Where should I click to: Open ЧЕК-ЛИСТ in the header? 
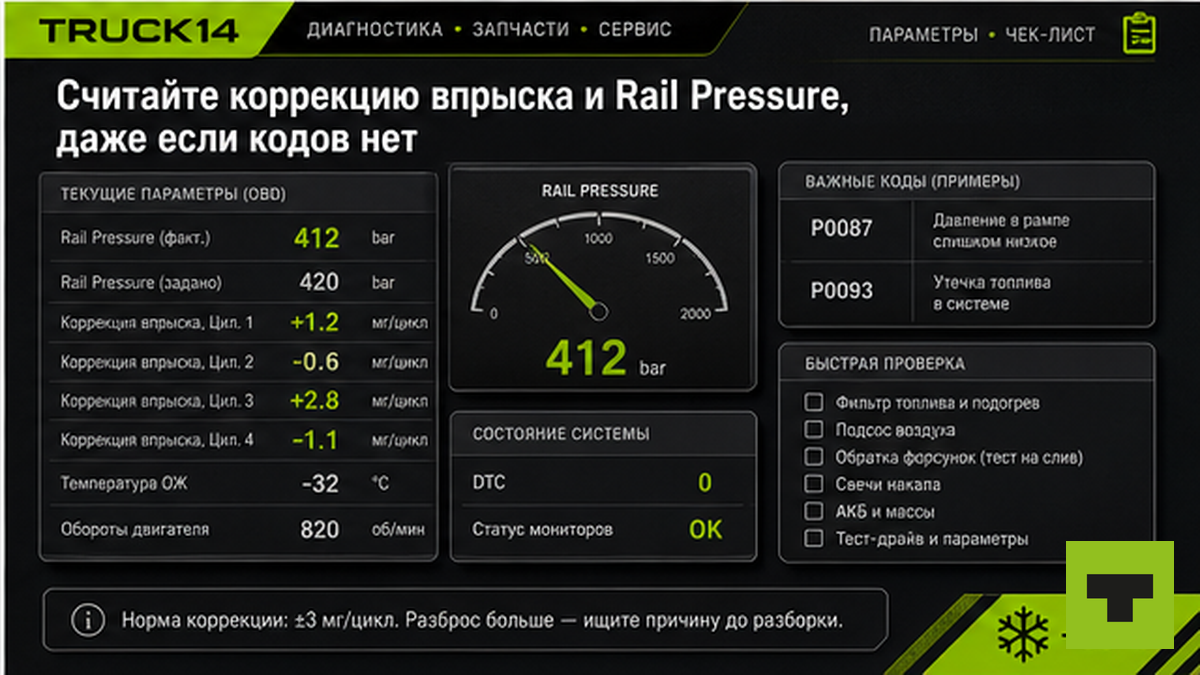[1050, 35]
